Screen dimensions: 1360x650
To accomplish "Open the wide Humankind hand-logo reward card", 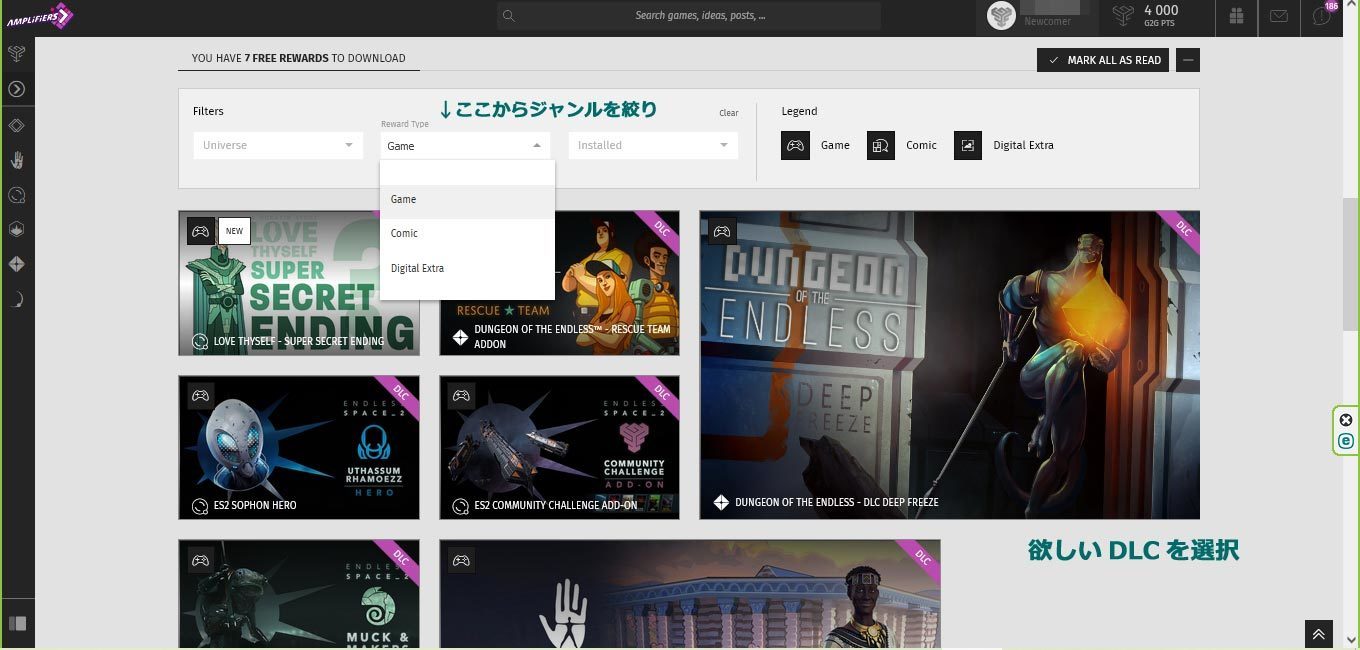I will [690, 594].
